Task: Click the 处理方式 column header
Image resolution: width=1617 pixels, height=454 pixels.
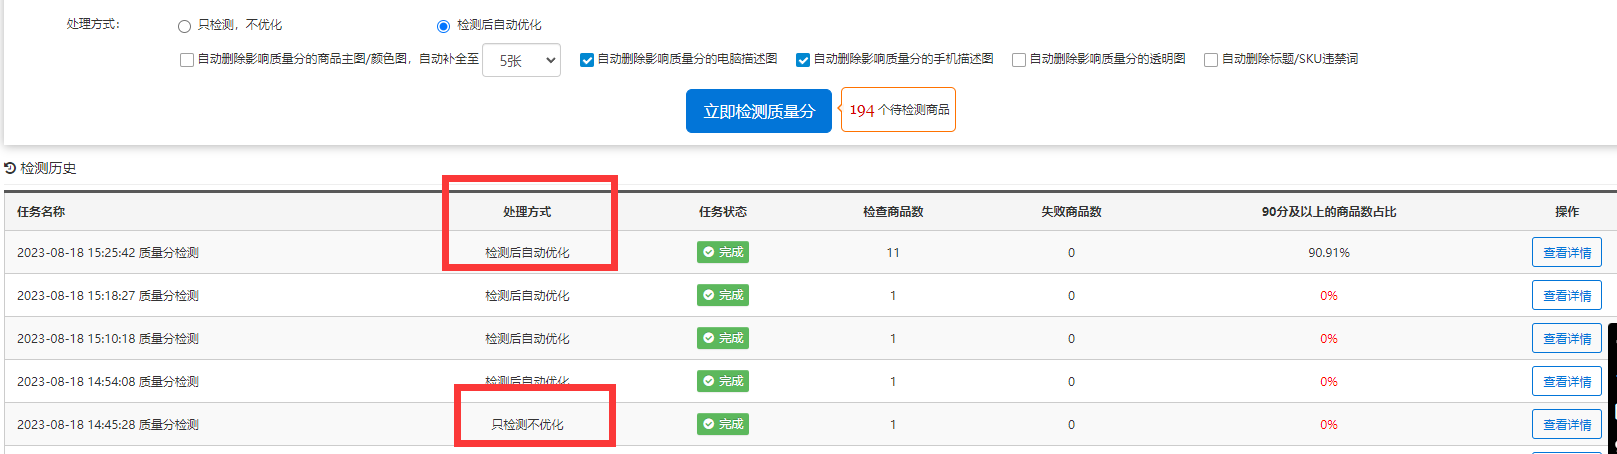Action: 527,212
